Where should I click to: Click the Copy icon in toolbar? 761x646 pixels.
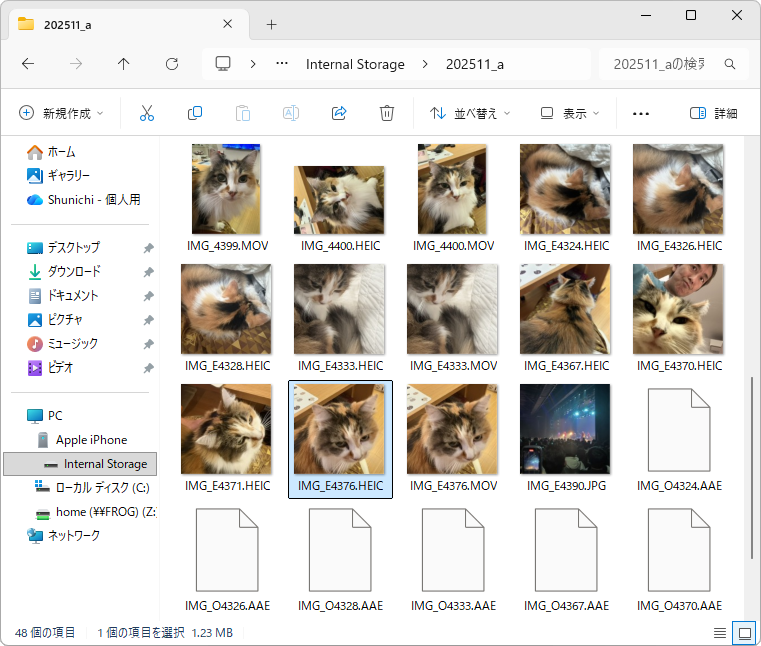point(195,113)
